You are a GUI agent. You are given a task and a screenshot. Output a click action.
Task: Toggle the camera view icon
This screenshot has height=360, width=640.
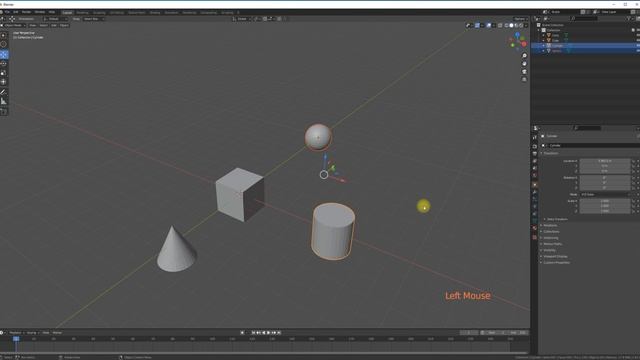click(x=524, y=71)
